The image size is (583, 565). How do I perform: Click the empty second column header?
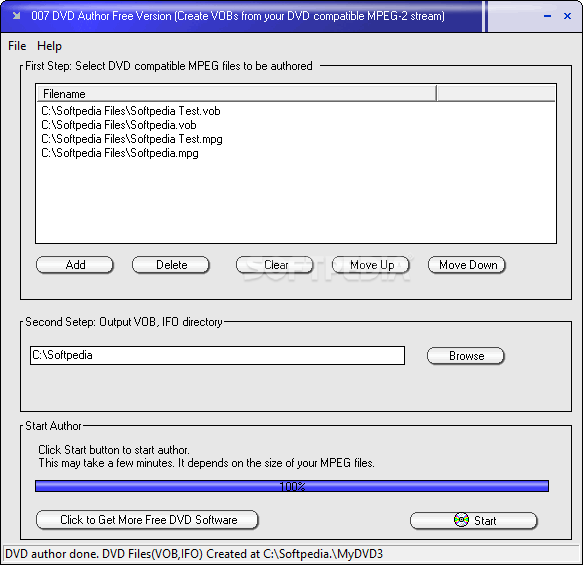pyautogui.click(x=496, y=94)
